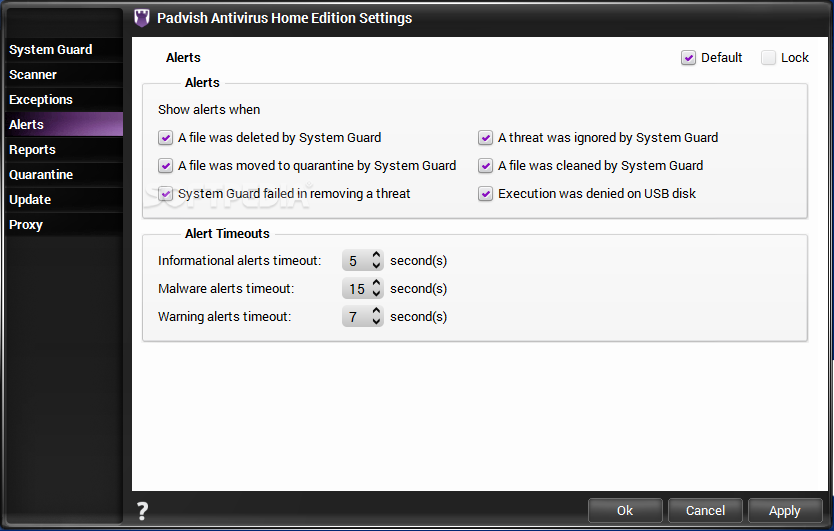Click the 'Malware alerts timeout:' label
The image size is (834, 531).
tap(226, 288)
